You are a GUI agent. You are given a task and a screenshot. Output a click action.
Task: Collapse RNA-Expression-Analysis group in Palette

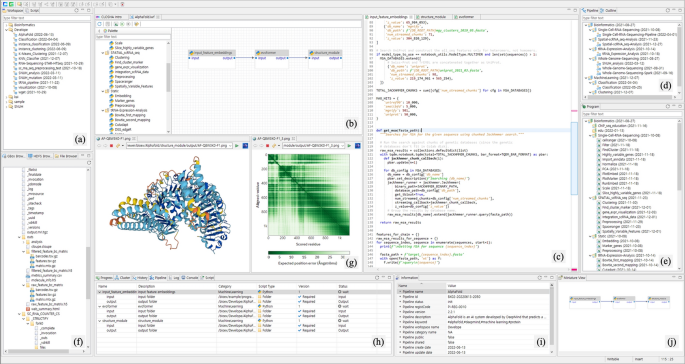click(x=103, y=111)
